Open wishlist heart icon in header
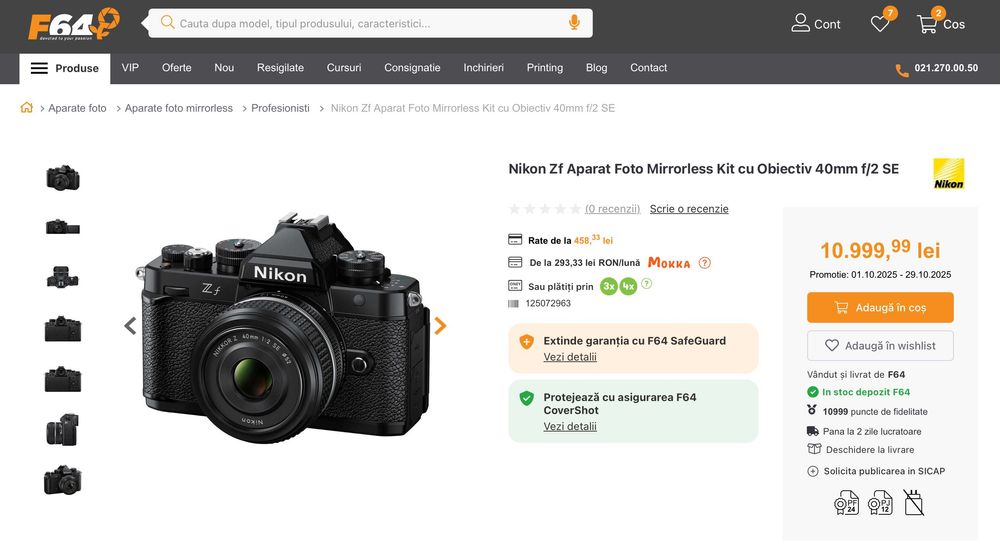This screenshot has width=1000, height=544. coord(881,24)
